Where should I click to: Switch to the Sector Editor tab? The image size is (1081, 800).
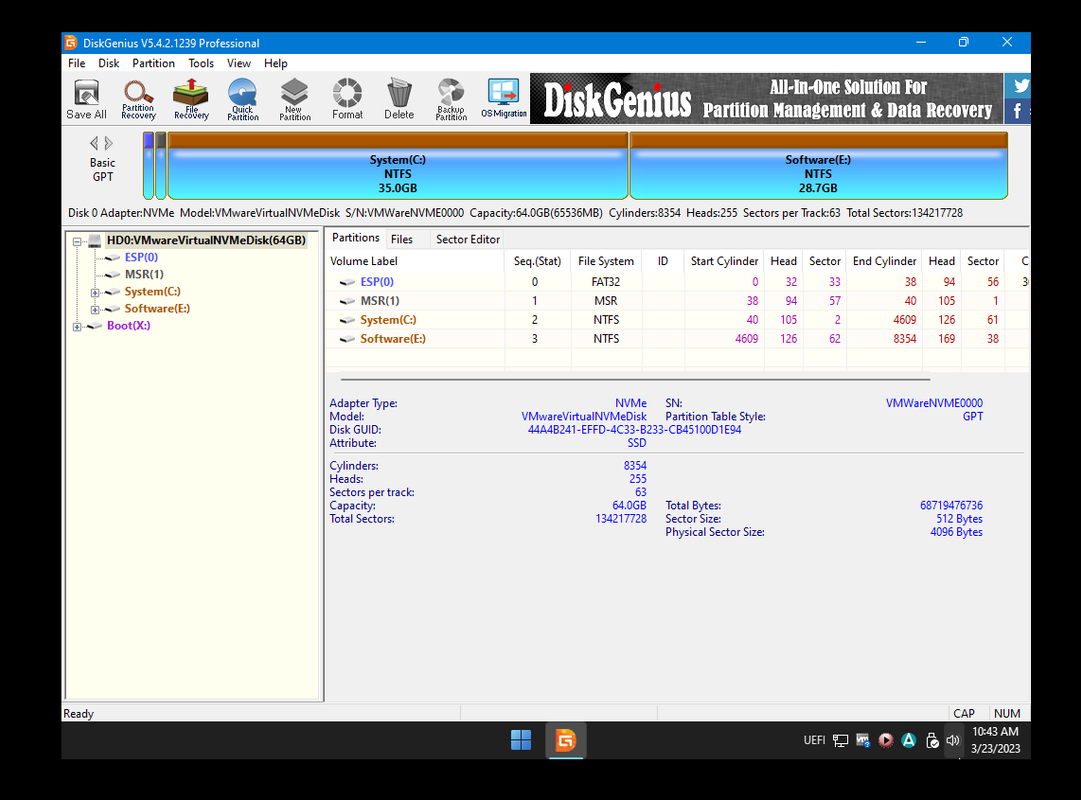click(x=467, y=239)
